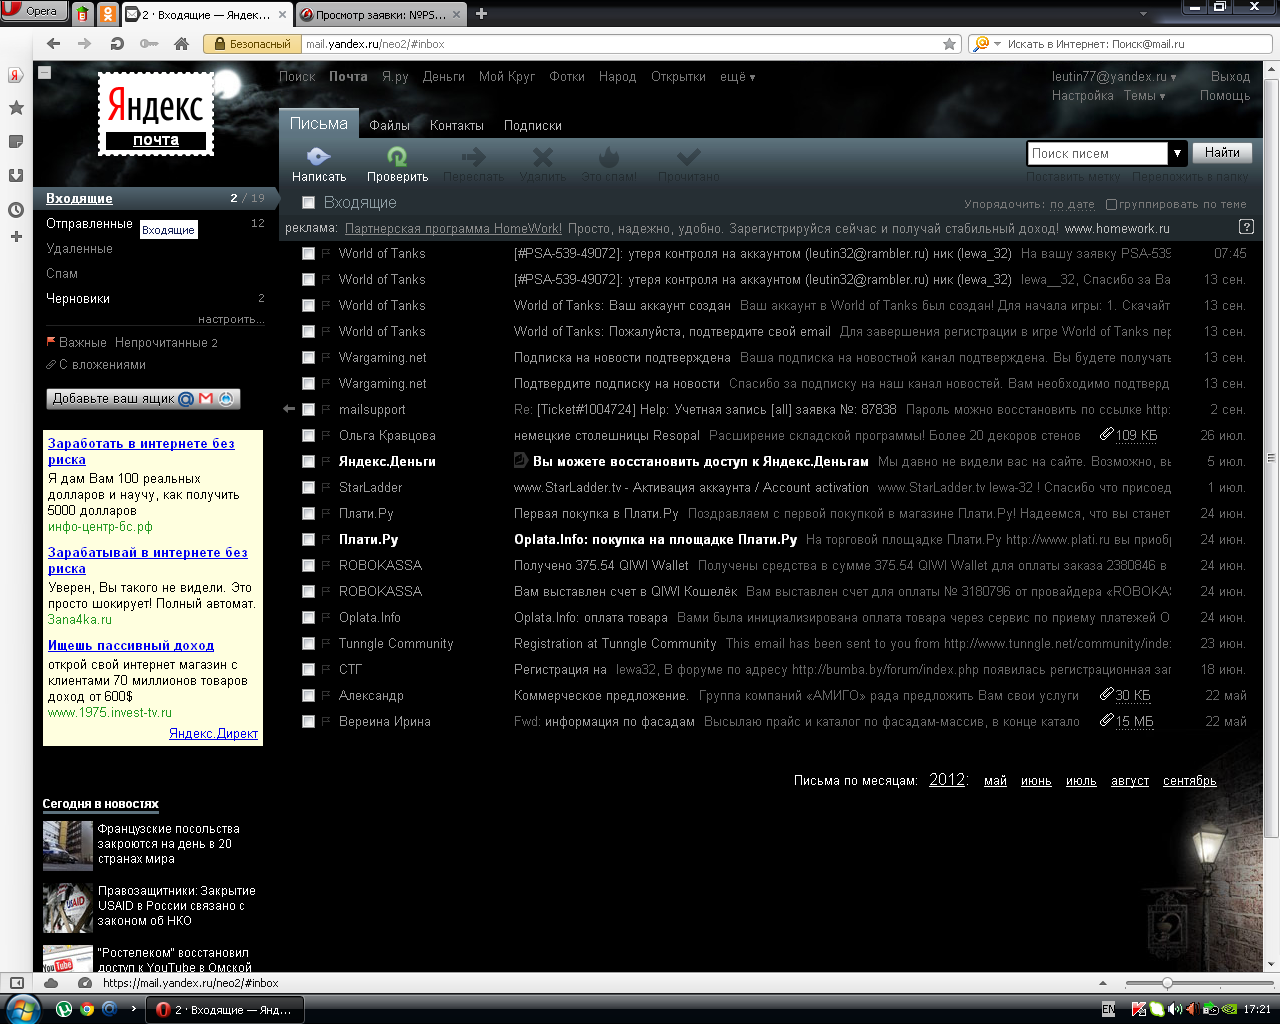1280x1024 pixels.
Task: Open the Темы themes dropdown
Action: (1144, 96)
